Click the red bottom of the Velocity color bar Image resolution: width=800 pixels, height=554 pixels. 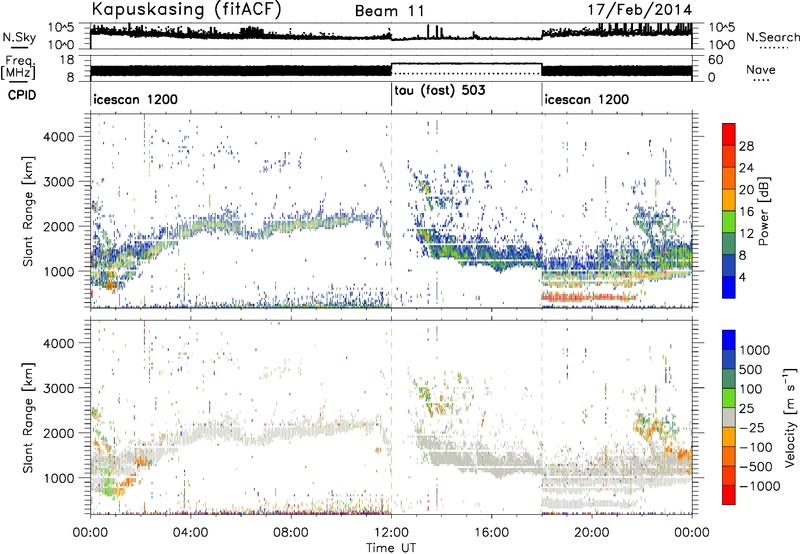[x=729, y=495]
